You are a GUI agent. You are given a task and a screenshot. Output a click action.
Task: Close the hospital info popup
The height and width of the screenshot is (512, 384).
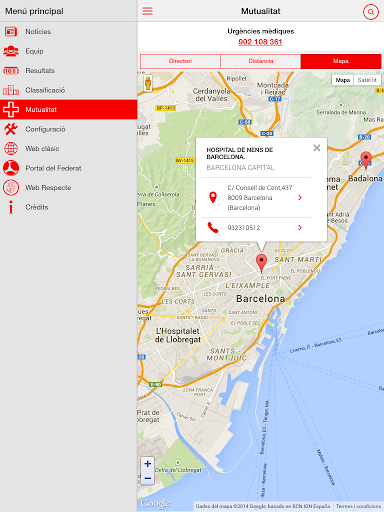point(317,148)
